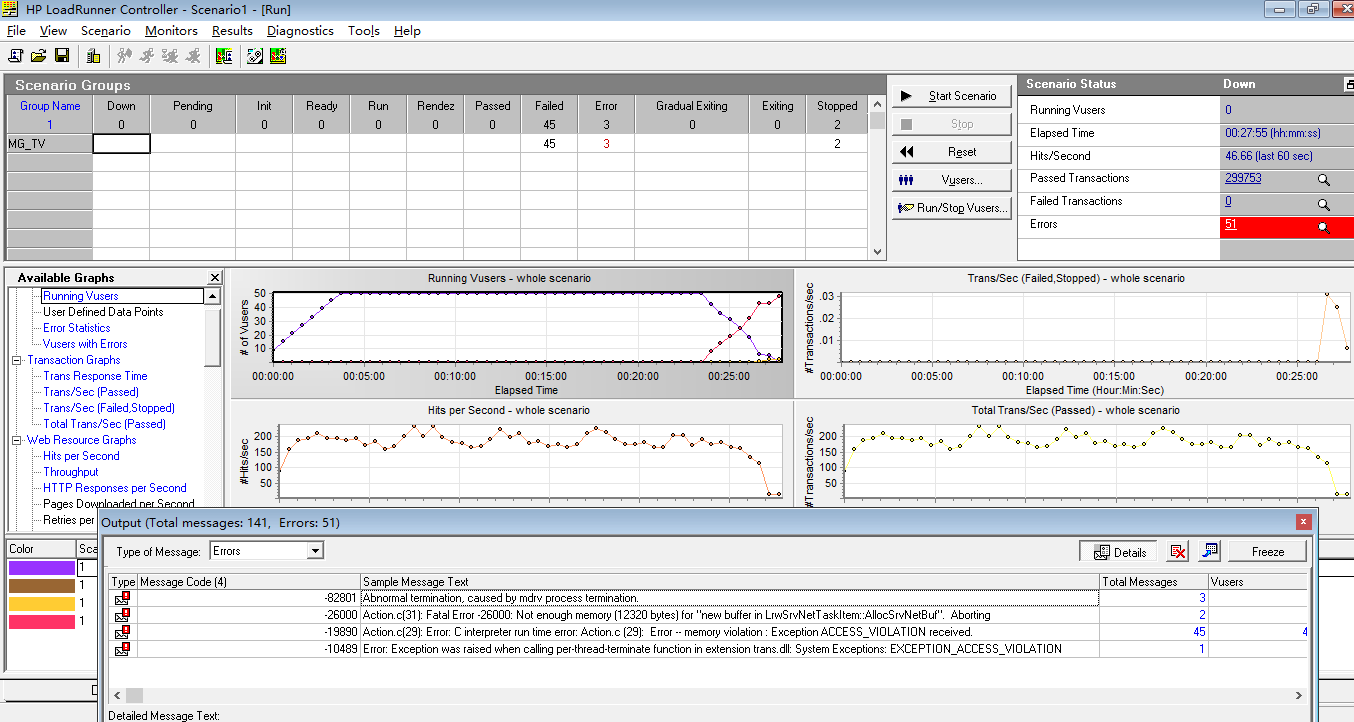Close the Available Graphs panel with X
The height and width of the screenshot is (722, 1354).
pyautogui.click(x=214, y=278)
